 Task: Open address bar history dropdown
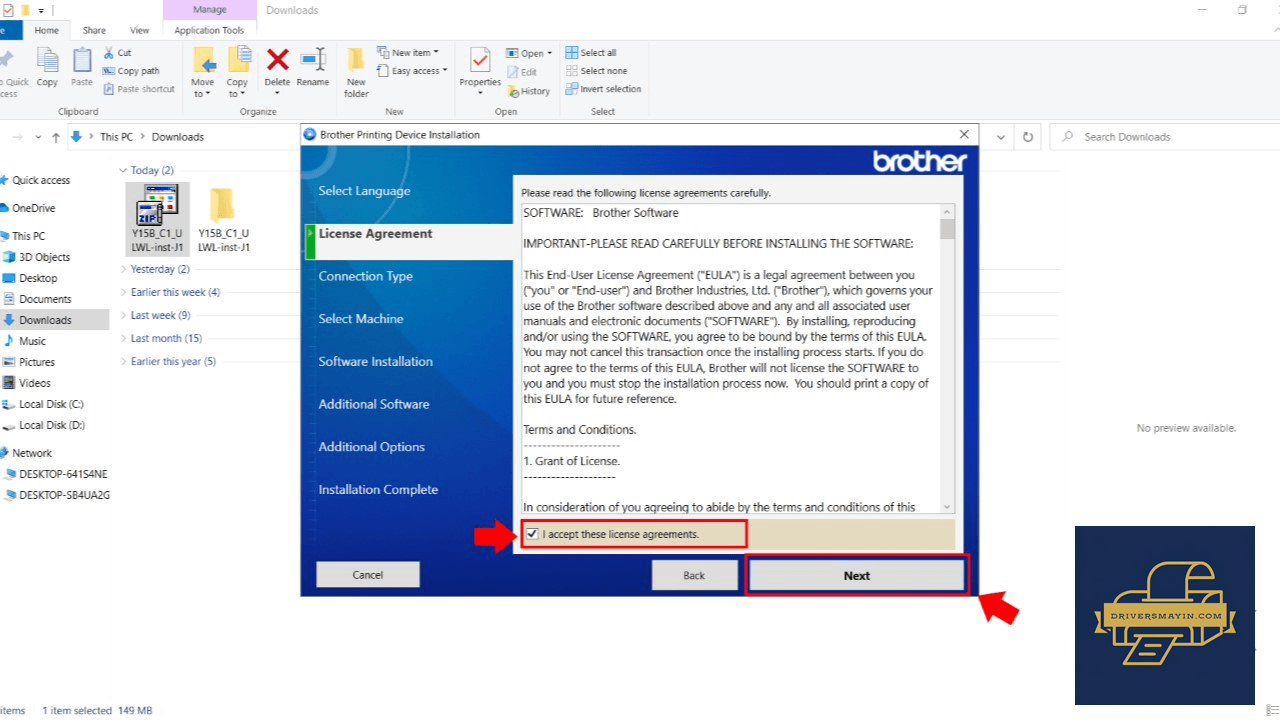point(1003,137)
